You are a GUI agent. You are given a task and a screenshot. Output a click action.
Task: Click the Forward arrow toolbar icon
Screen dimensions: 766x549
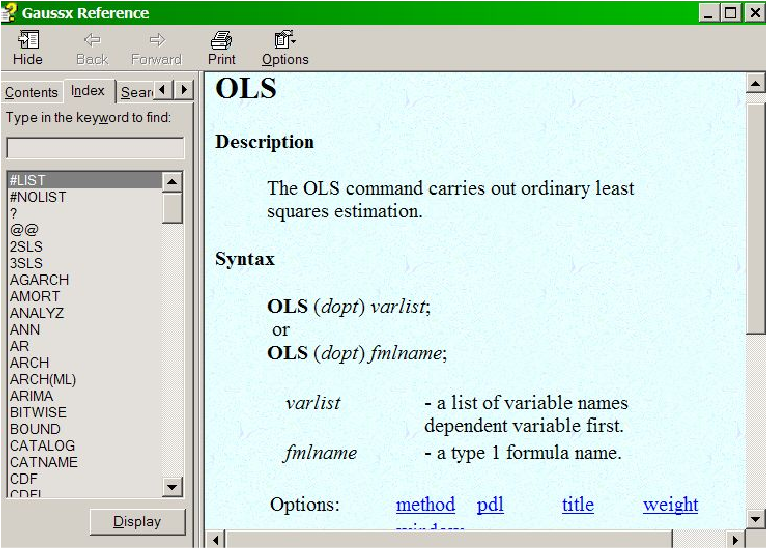(x=156, y=48)
